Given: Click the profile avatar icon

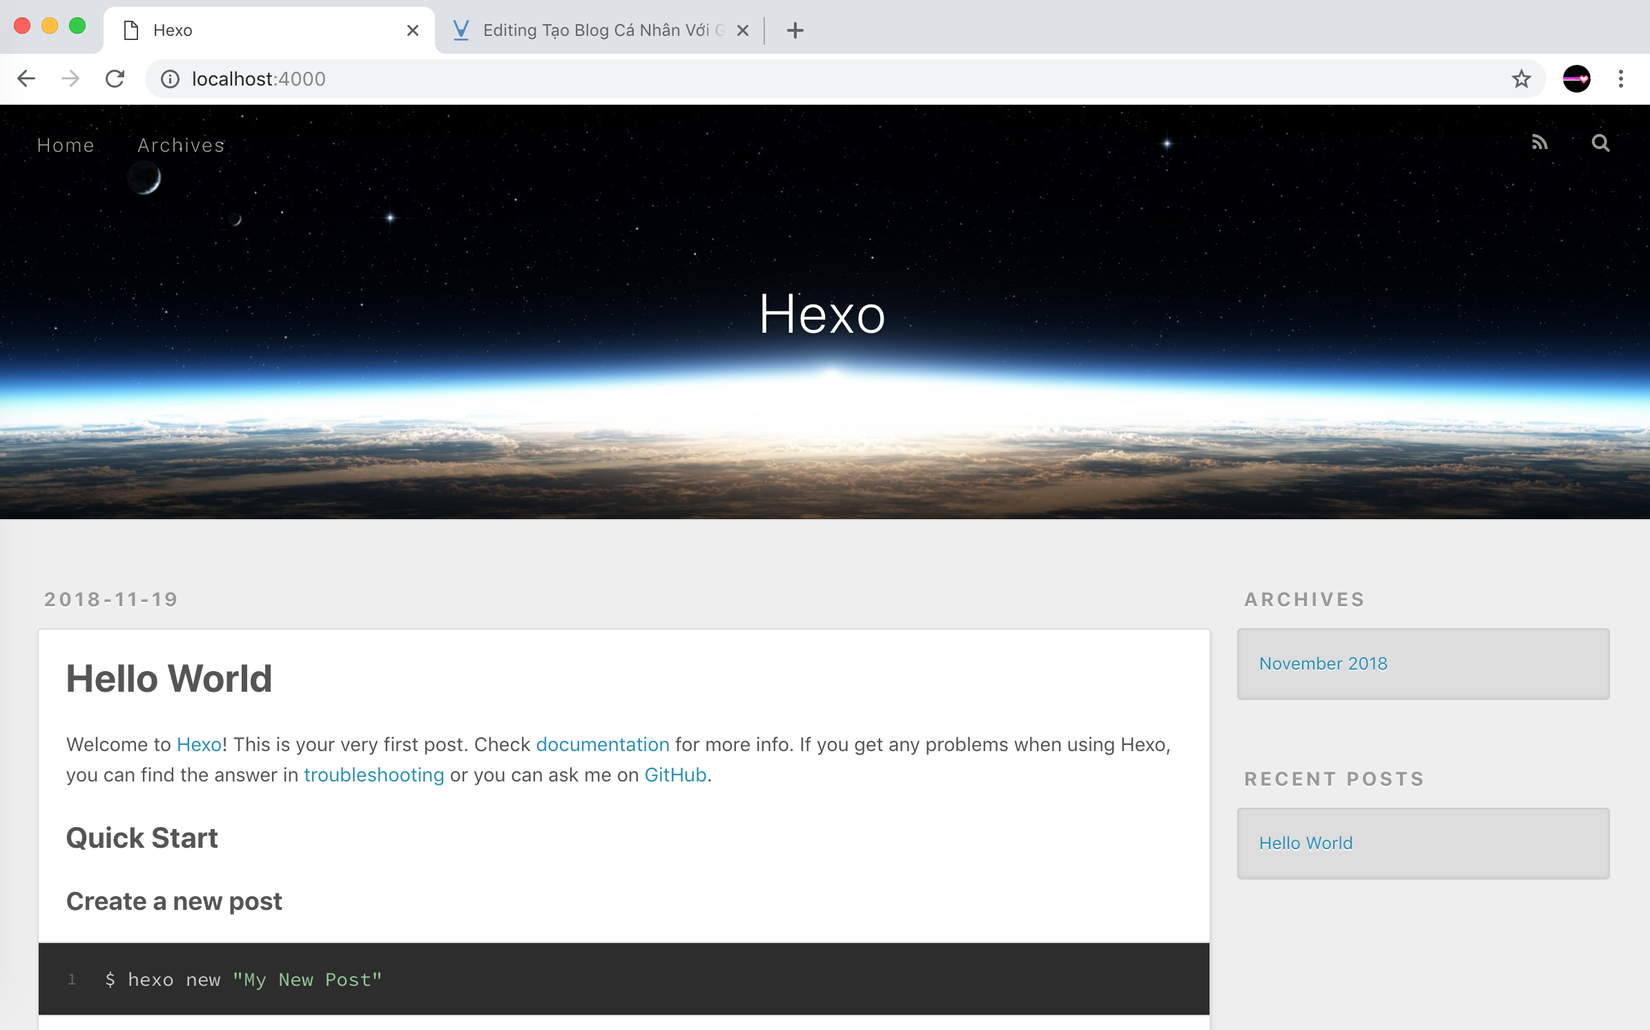Looking at the screenshot, I should [1576, 79].
